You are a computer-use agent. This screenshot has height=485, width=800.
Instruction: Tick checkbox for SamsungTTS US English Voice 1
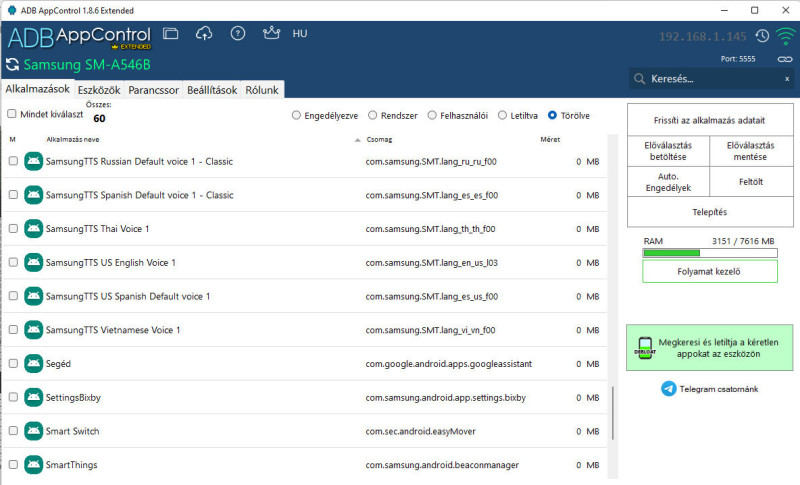[x=13, y=262]
